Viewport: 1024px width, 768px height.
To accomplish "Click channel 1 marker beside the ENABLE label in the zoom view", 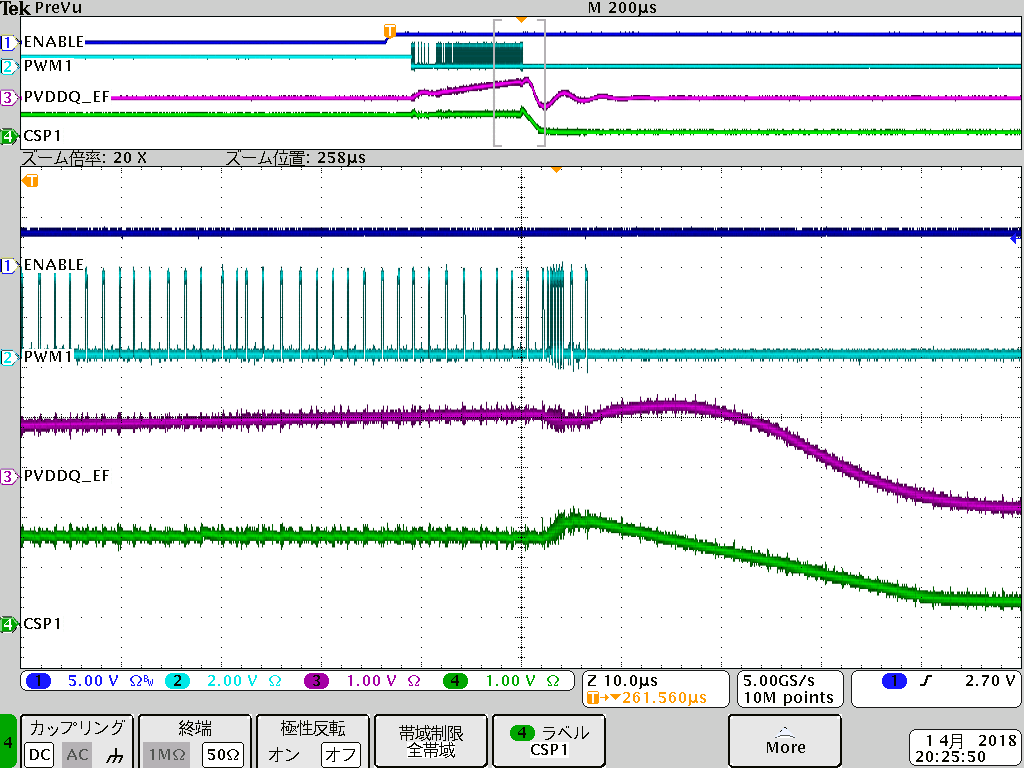I will (x=8, y=265).
